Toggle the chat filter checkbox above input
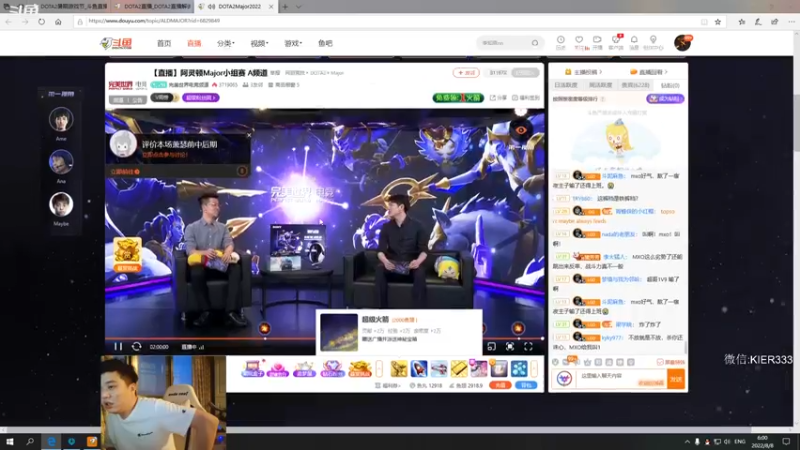The image size is (800, 450). [660, 362]
